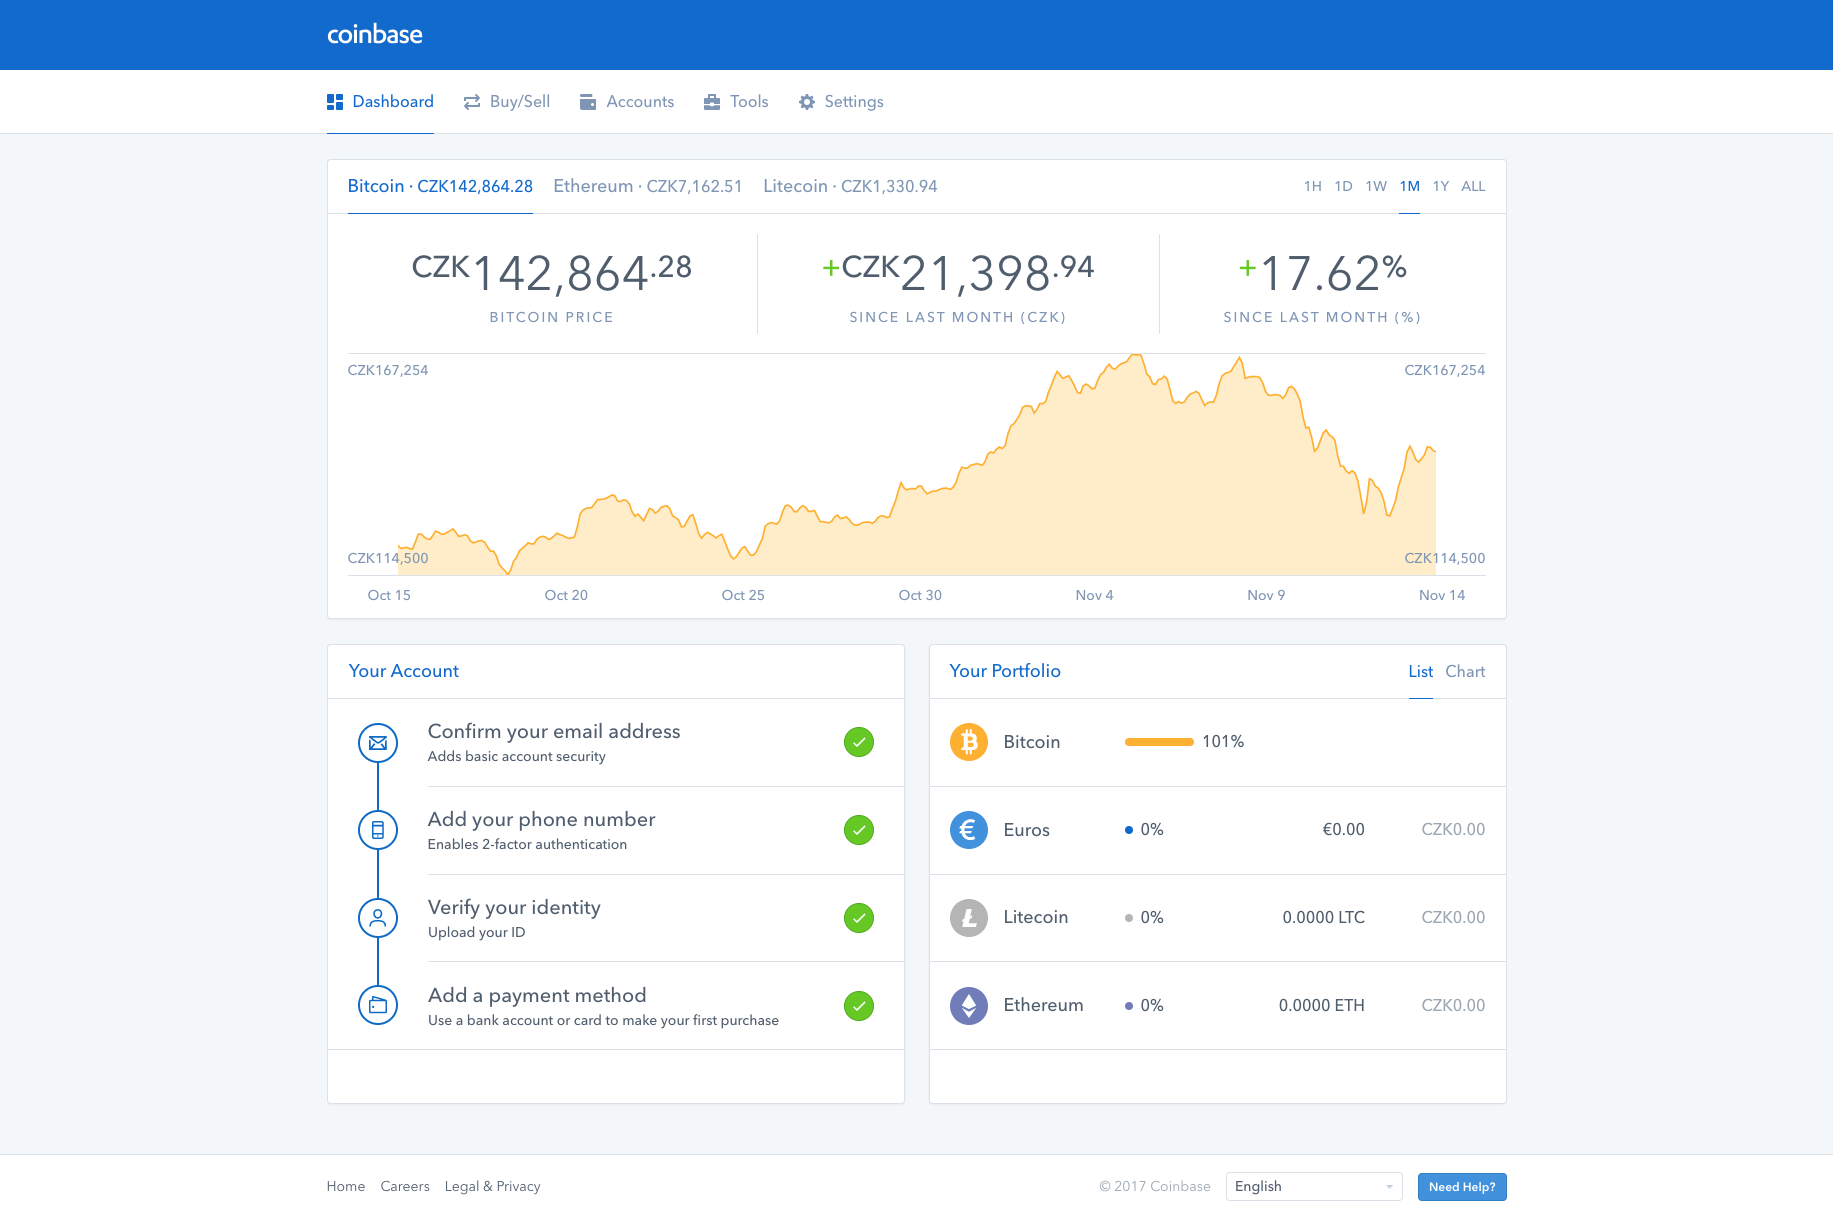This screenshot has width=1833, height=1218.
Task: Open the Tools page
Action: click(736, 102)
